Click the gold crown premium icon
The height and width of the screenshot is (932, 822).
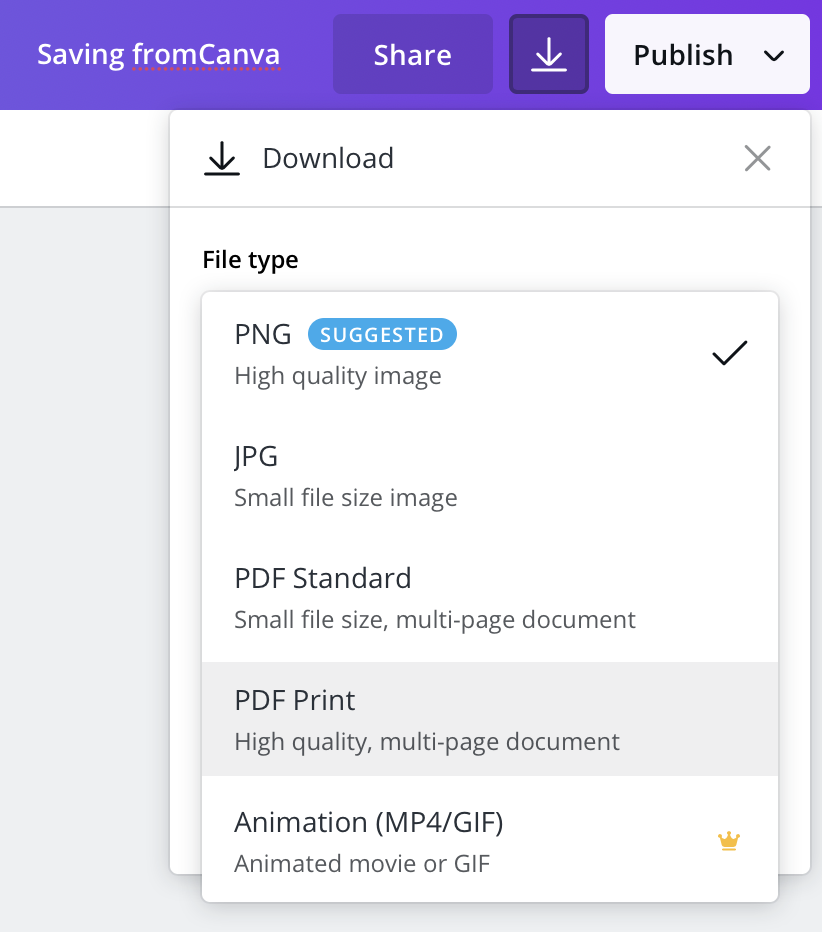pos(729,841)
